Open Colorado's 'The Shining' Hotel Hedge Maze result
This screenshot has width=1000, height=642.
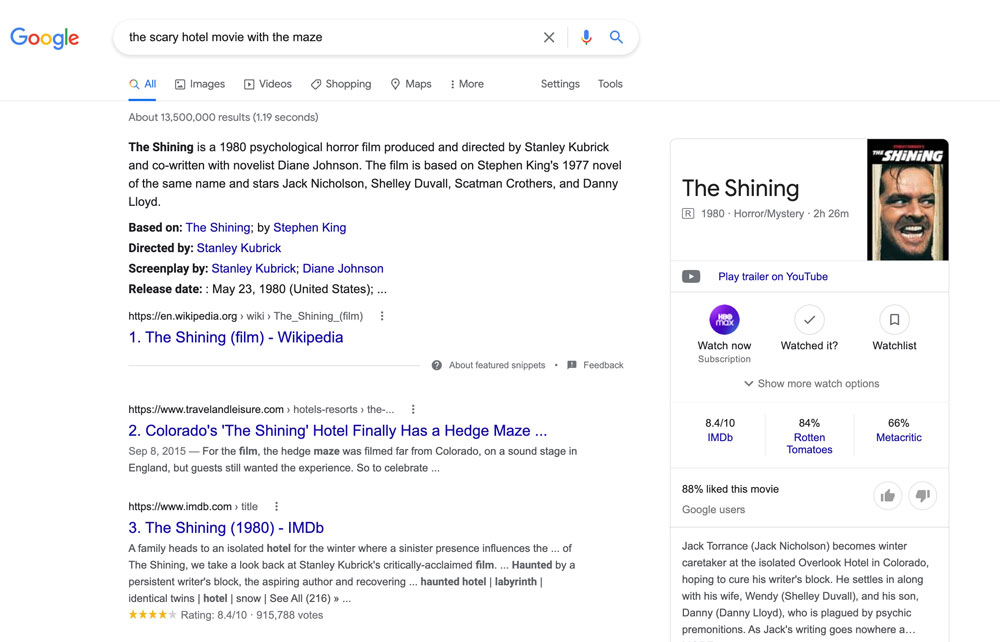pos(337,431)
